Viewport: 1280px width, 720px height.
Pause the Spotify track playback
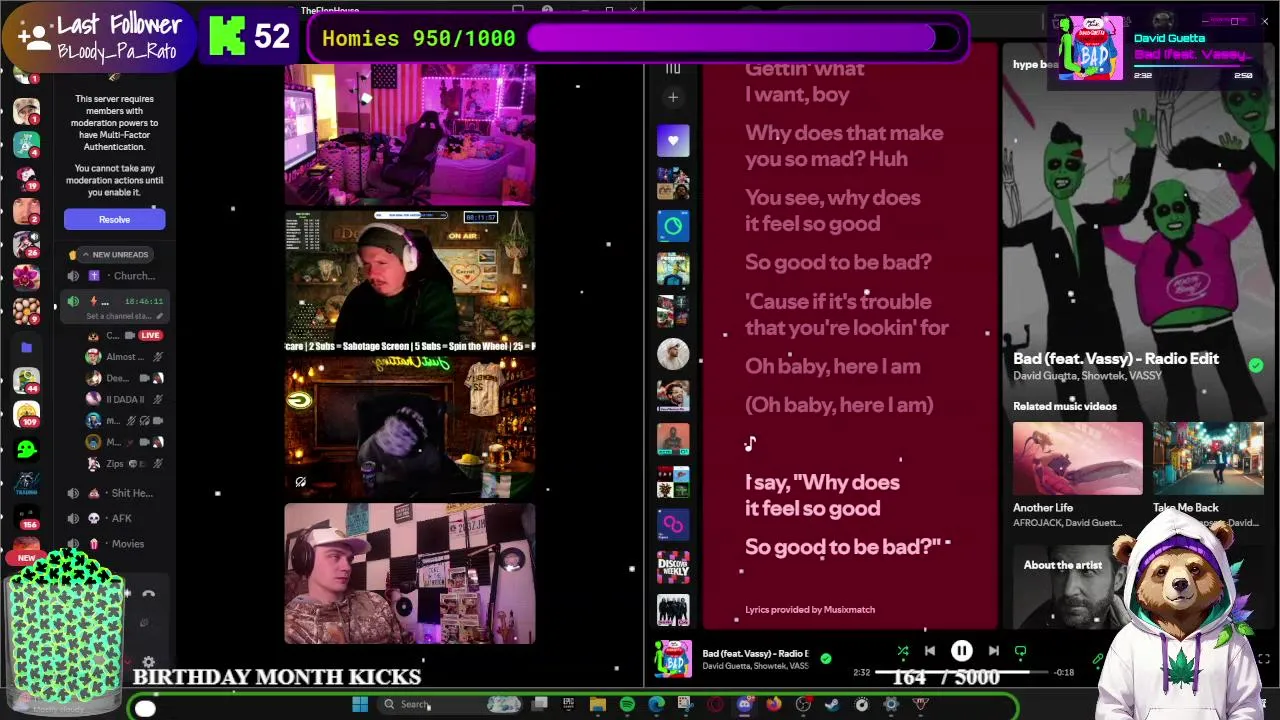pyautogui.click(x=961, y=651)
